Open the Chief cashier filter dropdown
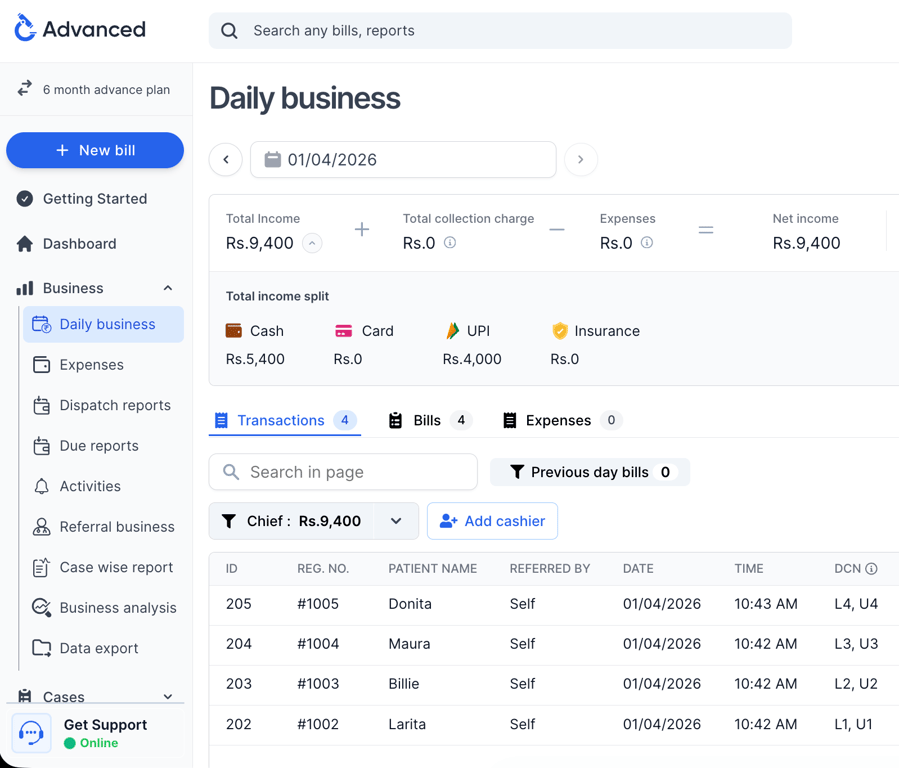Image resolution: width=899 pixels, height=768 pixels. [x=396, y=521]
